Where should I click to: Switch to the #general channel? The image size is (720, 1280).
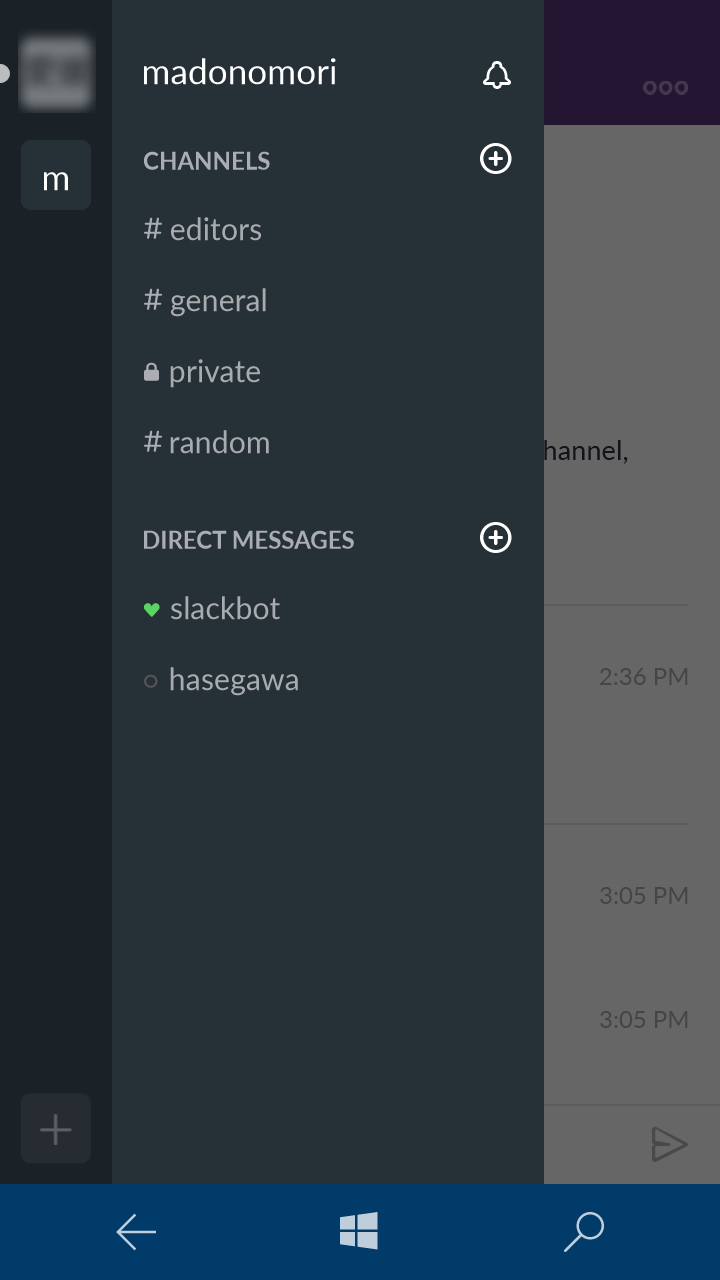[x=206, y=301]
